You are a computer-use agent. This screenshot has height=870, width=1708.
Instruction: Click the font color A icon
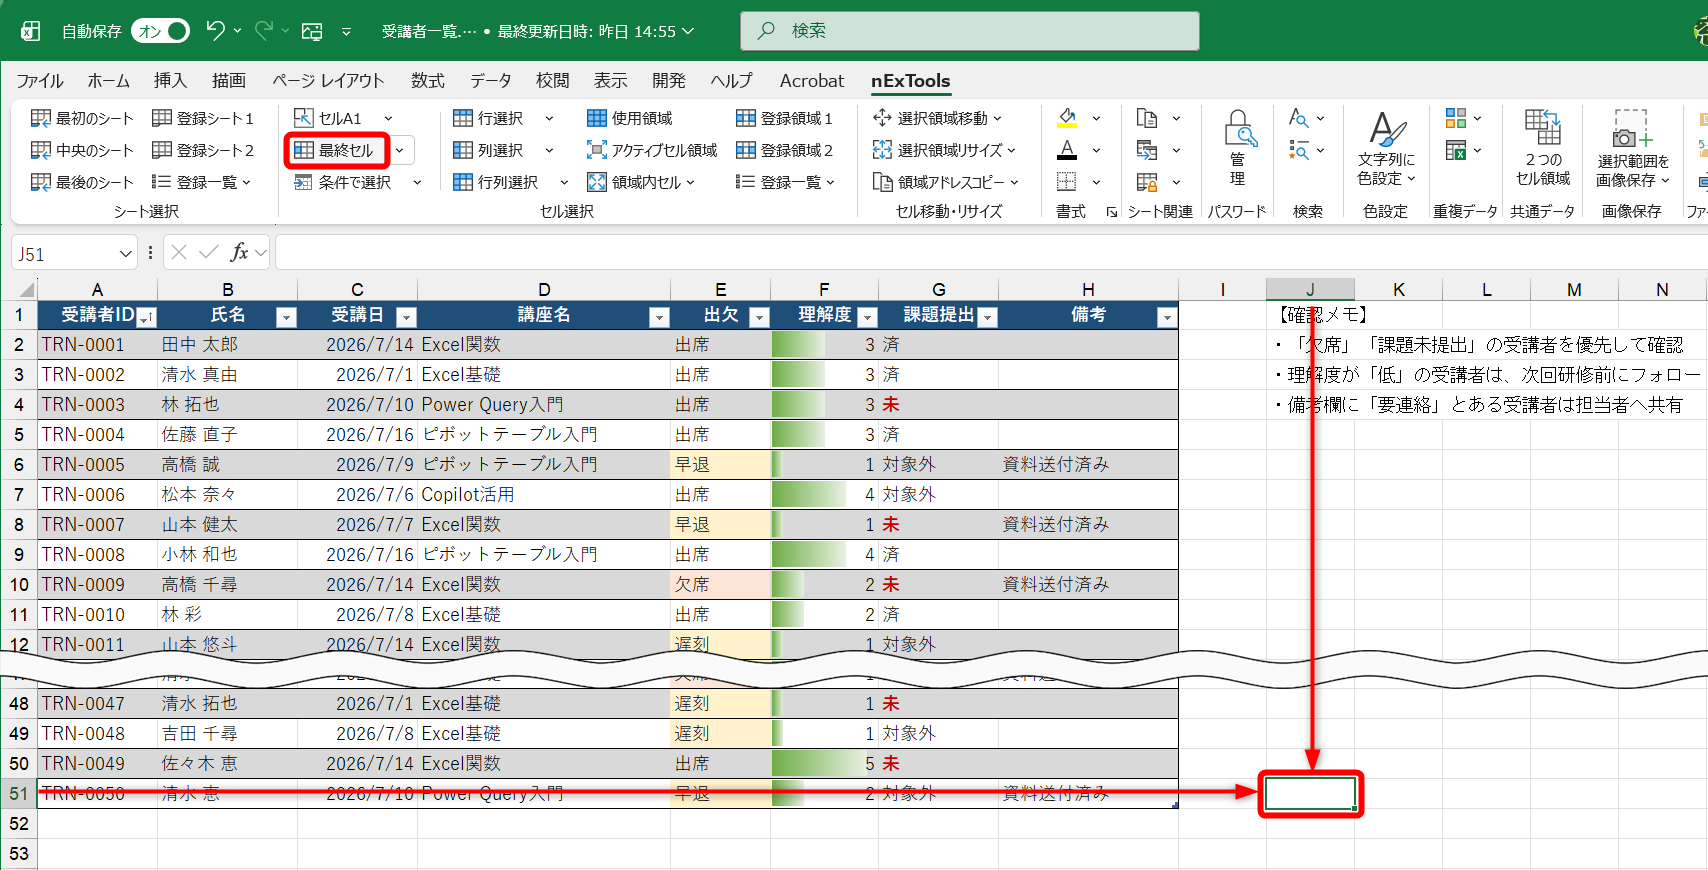click(x=1068, y=150)
